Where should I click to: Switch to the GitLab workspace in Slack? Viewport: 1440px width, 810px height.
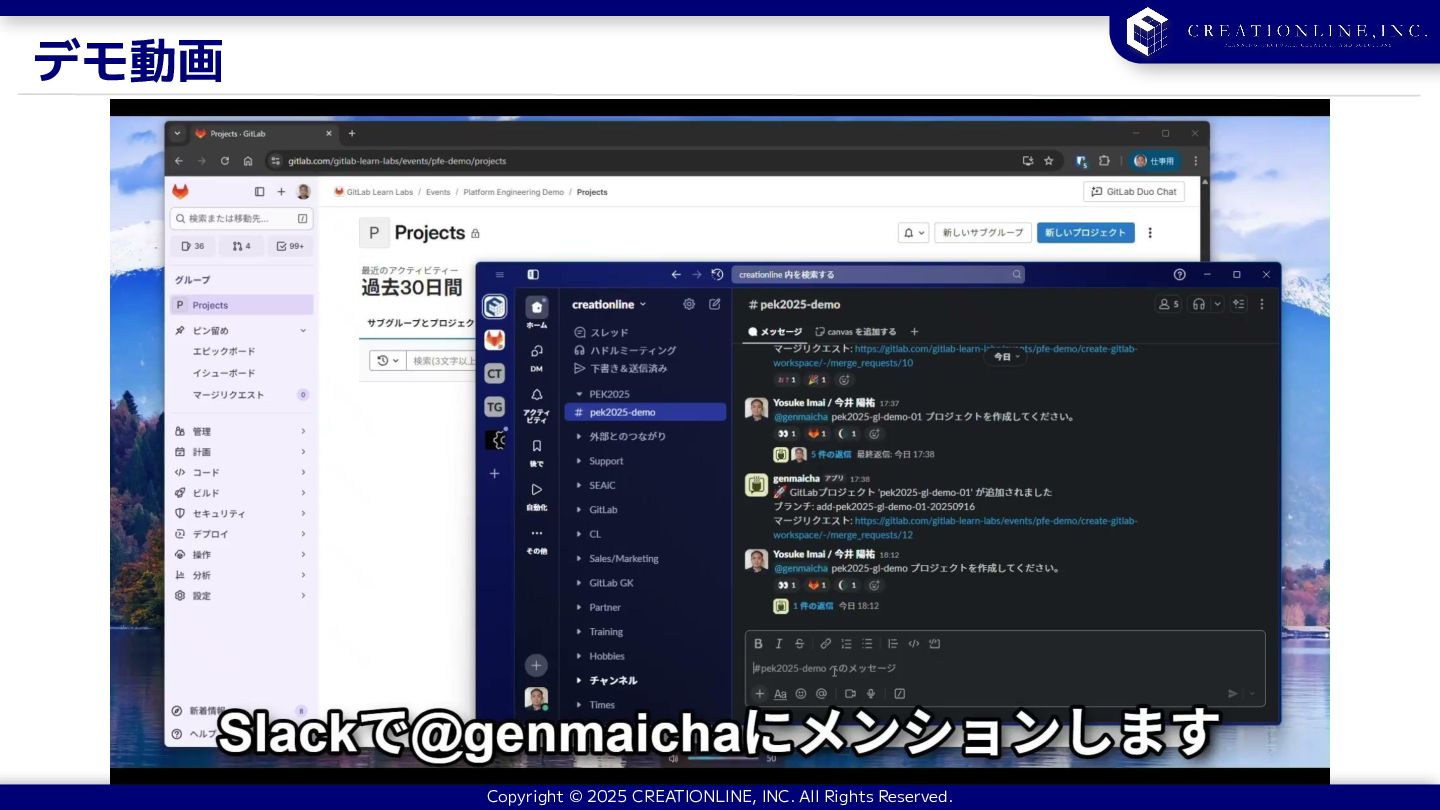tap(494, 340)
